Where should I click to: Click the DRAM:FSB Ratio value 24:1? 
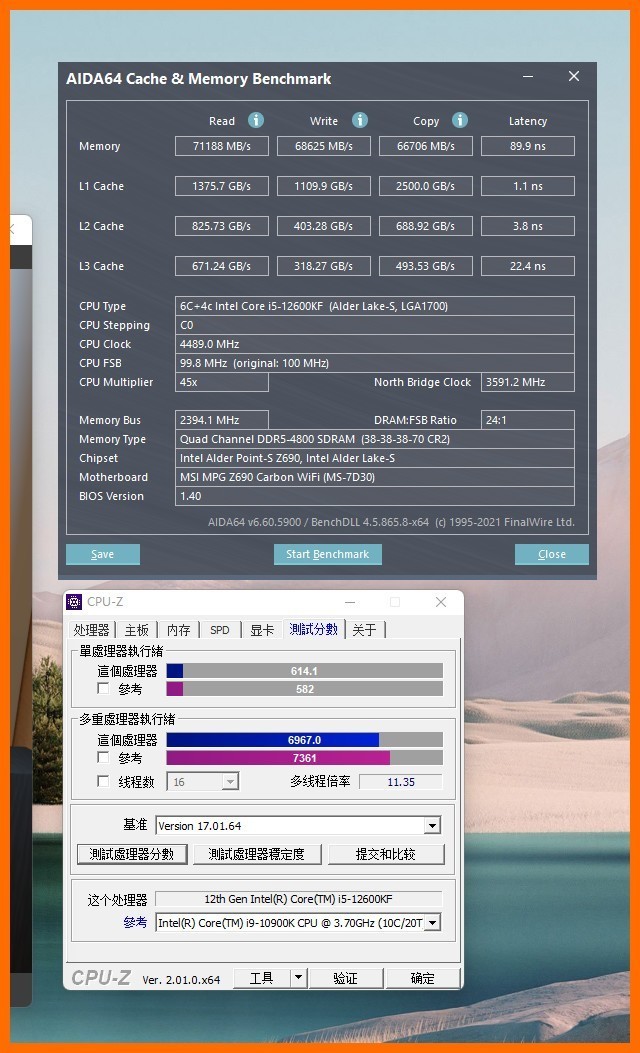[528, 420]
